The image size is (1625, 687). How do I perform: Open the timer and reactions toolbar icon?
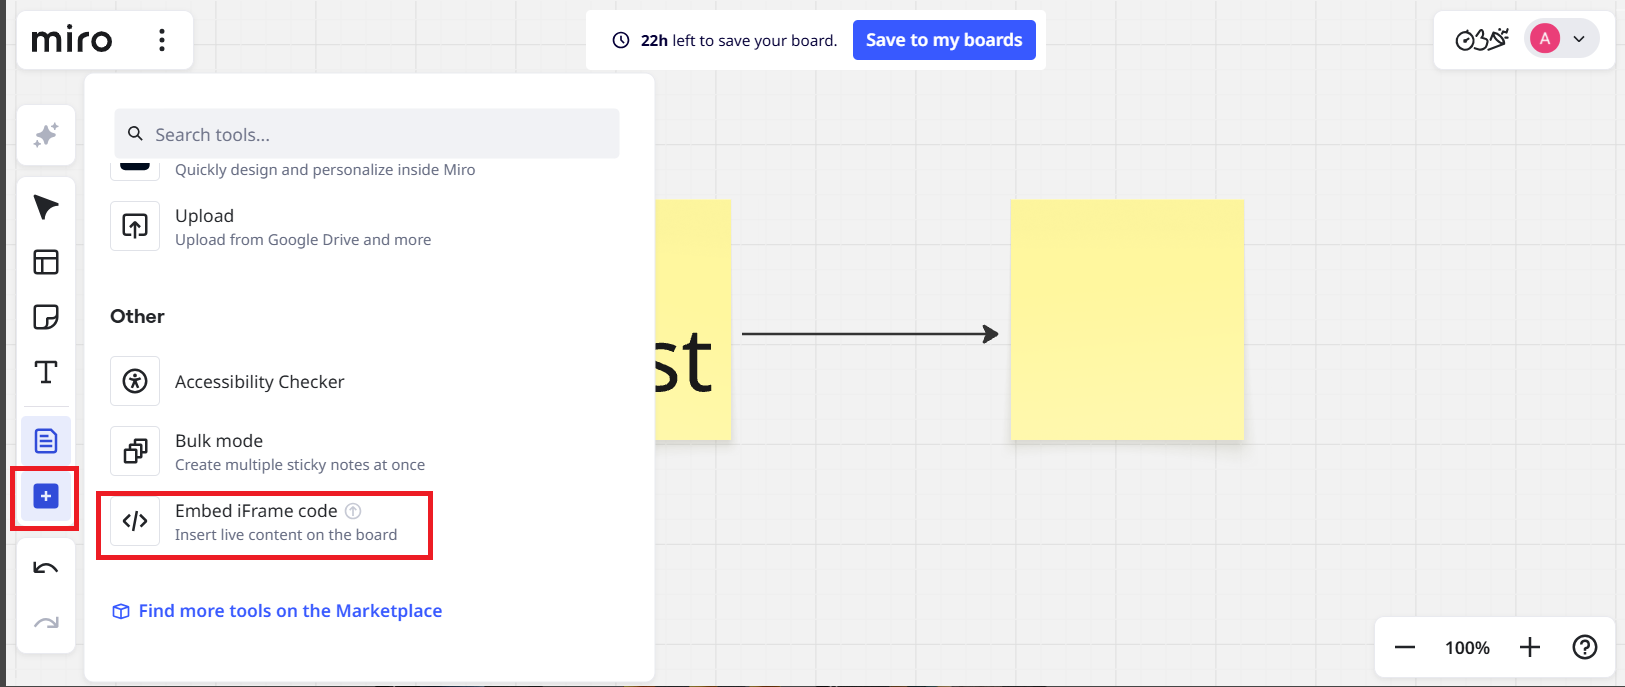click(1482, 40)
